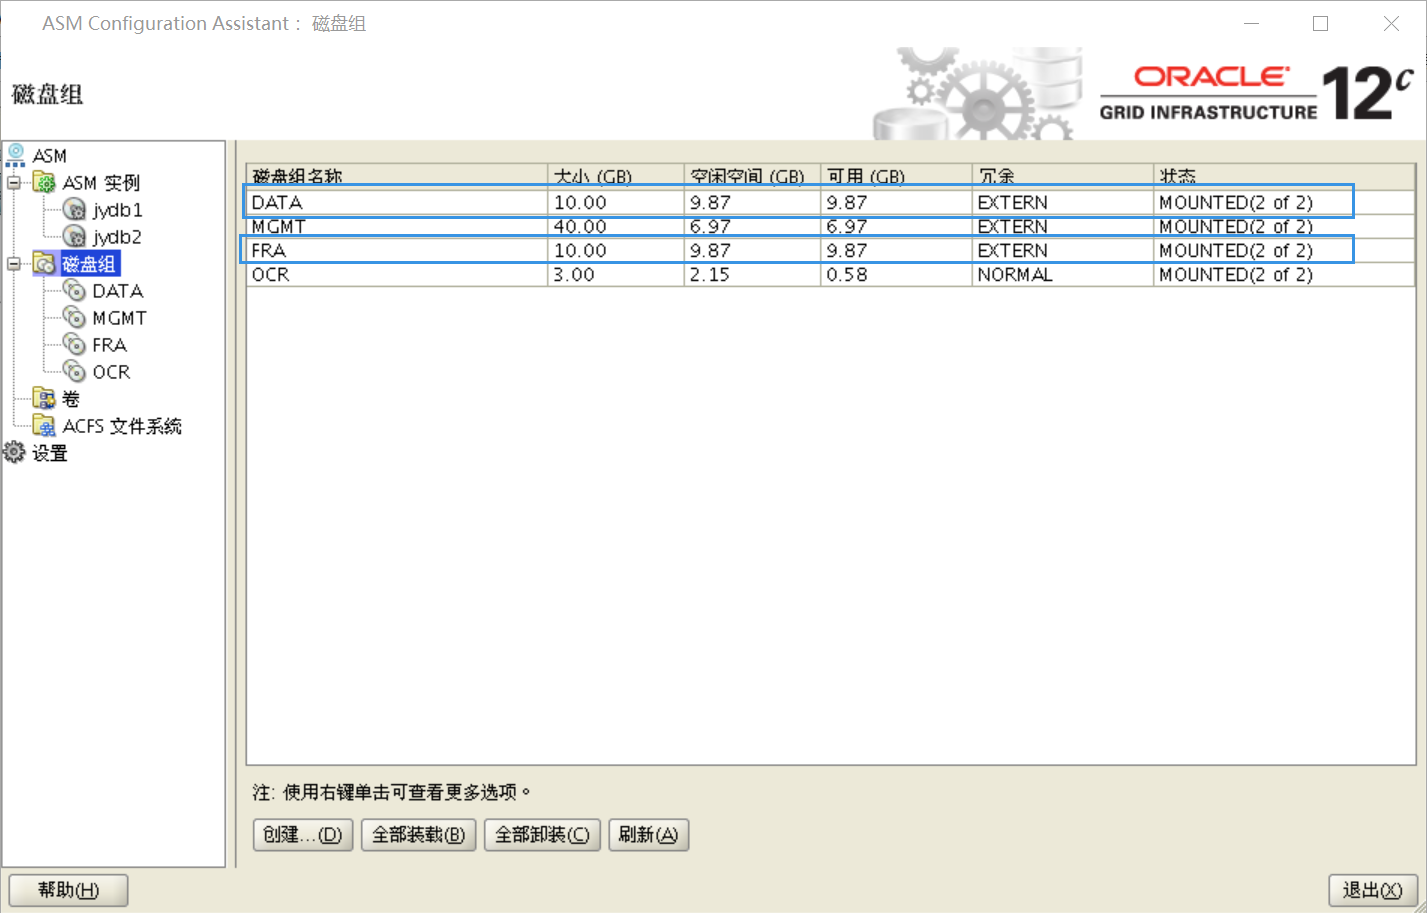
Task: Select OCR label in the tree
Action: 111,372
